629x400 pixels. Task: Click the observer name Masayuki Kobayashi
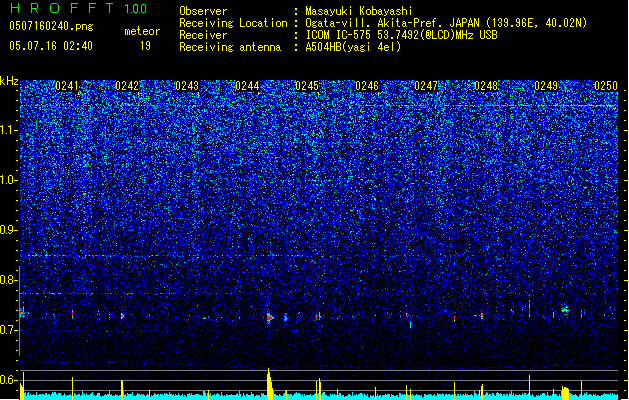pyautogui.click(x=359, y=11)
